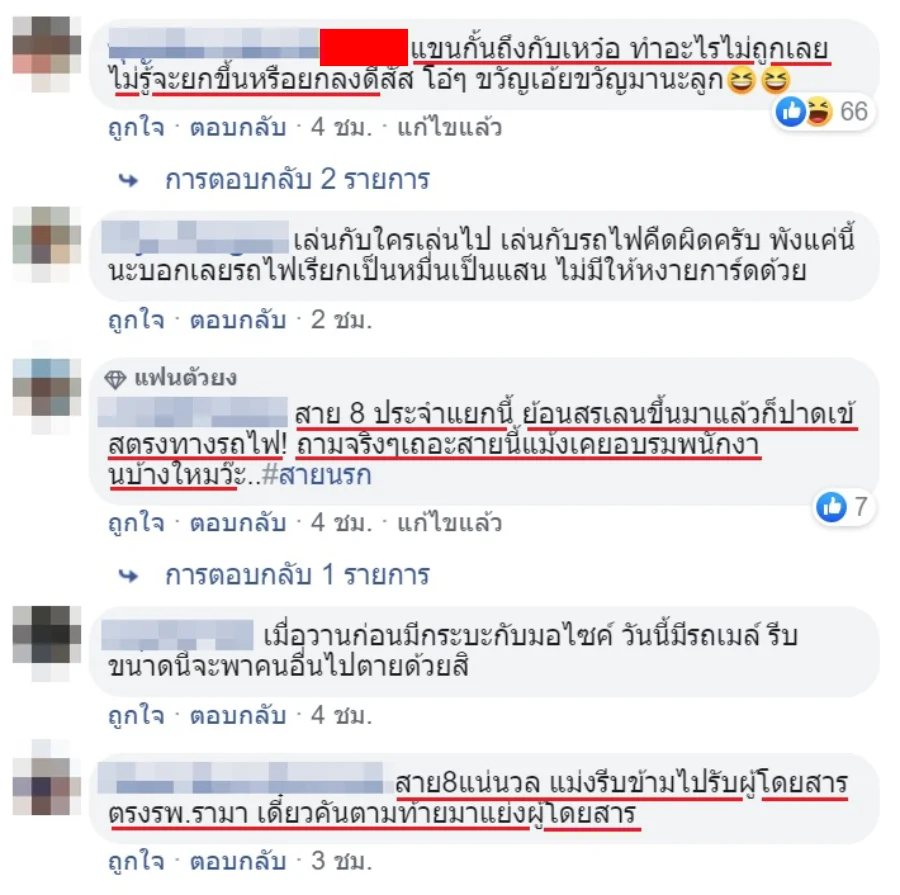Screen dimensions: 900x895
Task: Click the reply arrow icon beside 'การตอบกลับ 1 รายการ'
Action: point(129,575)
